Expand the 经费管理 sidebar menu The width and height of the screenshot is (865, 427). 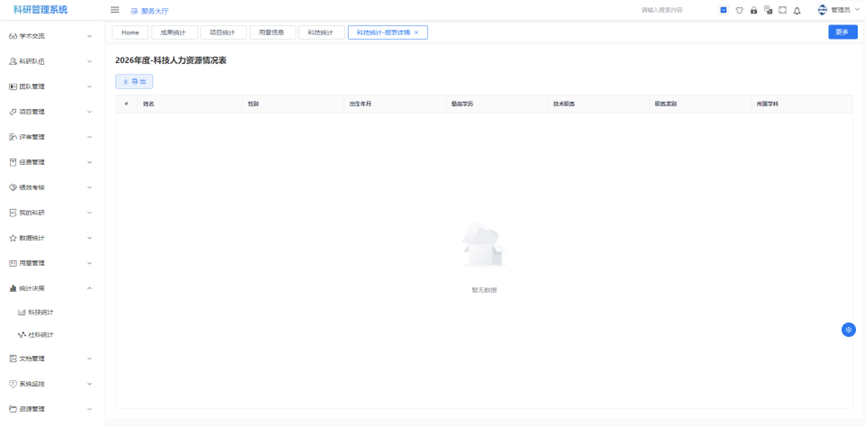click(x=50, y=162)
